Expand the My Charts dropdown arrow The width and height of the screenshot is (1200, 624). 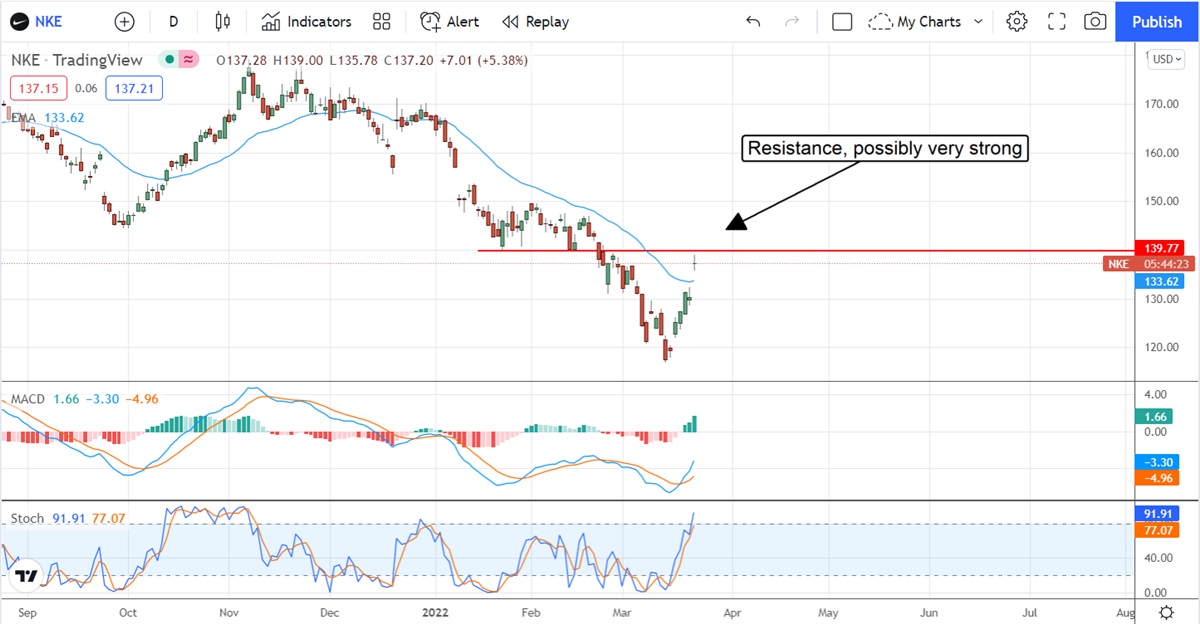[x=978, y=21]
